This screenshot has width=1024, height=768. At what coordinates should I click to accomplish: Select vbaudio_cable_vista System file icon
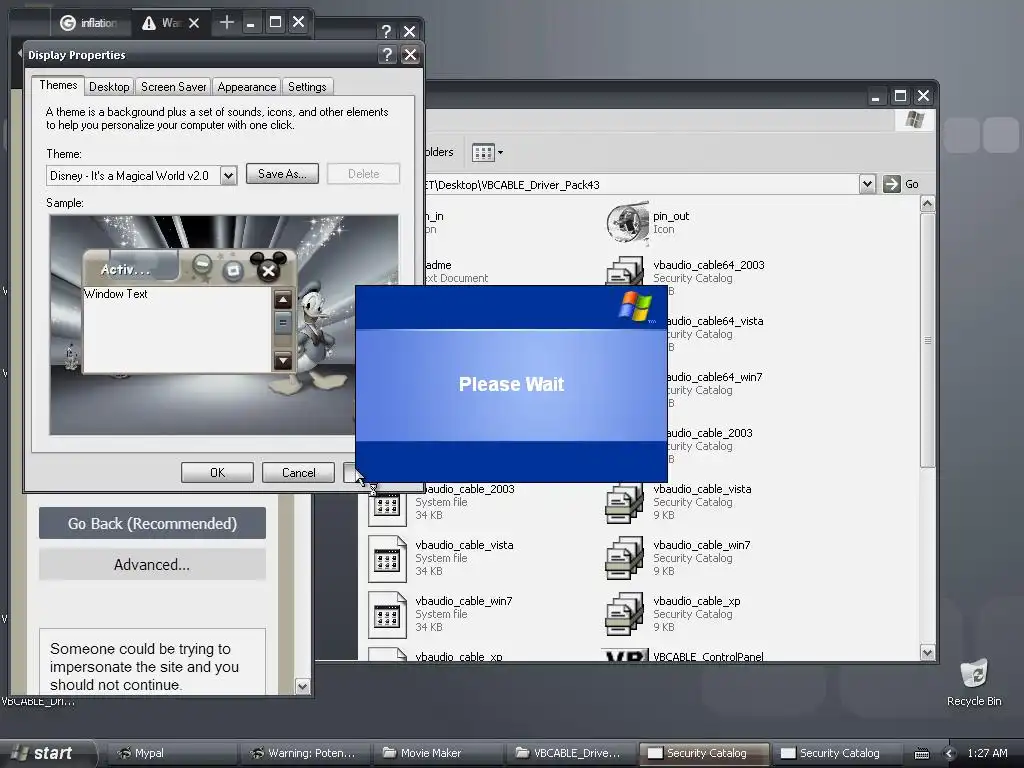pos(387,559)
